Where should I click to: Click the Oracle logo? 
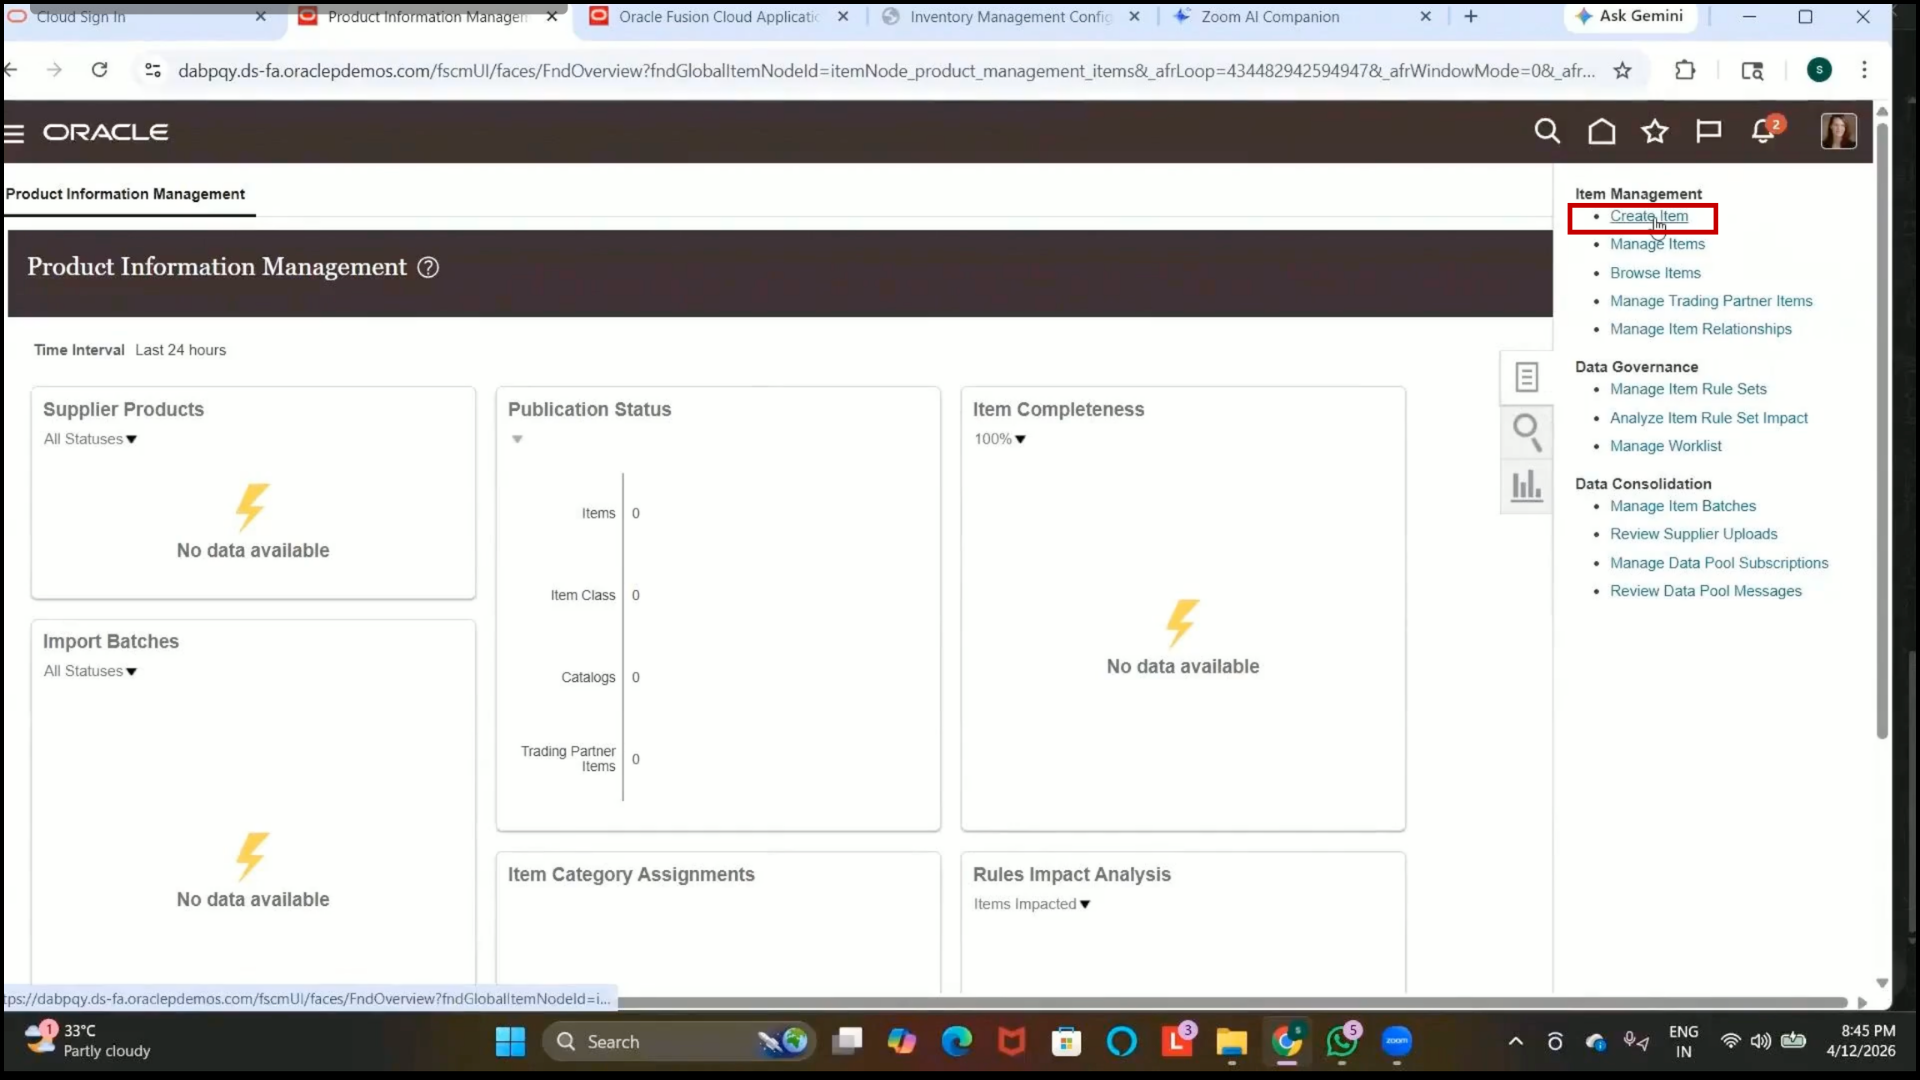tap(105, 132)
